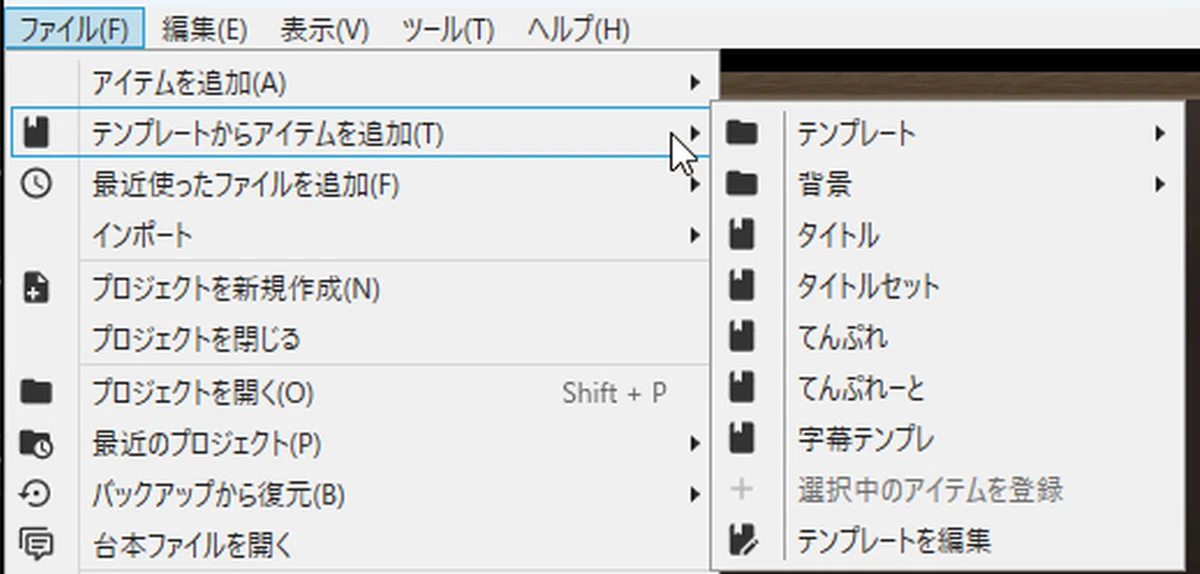Click the edit-template icon beside テンプレートを編集
Screen dimensions: 1200x574
tap(743, 541)
